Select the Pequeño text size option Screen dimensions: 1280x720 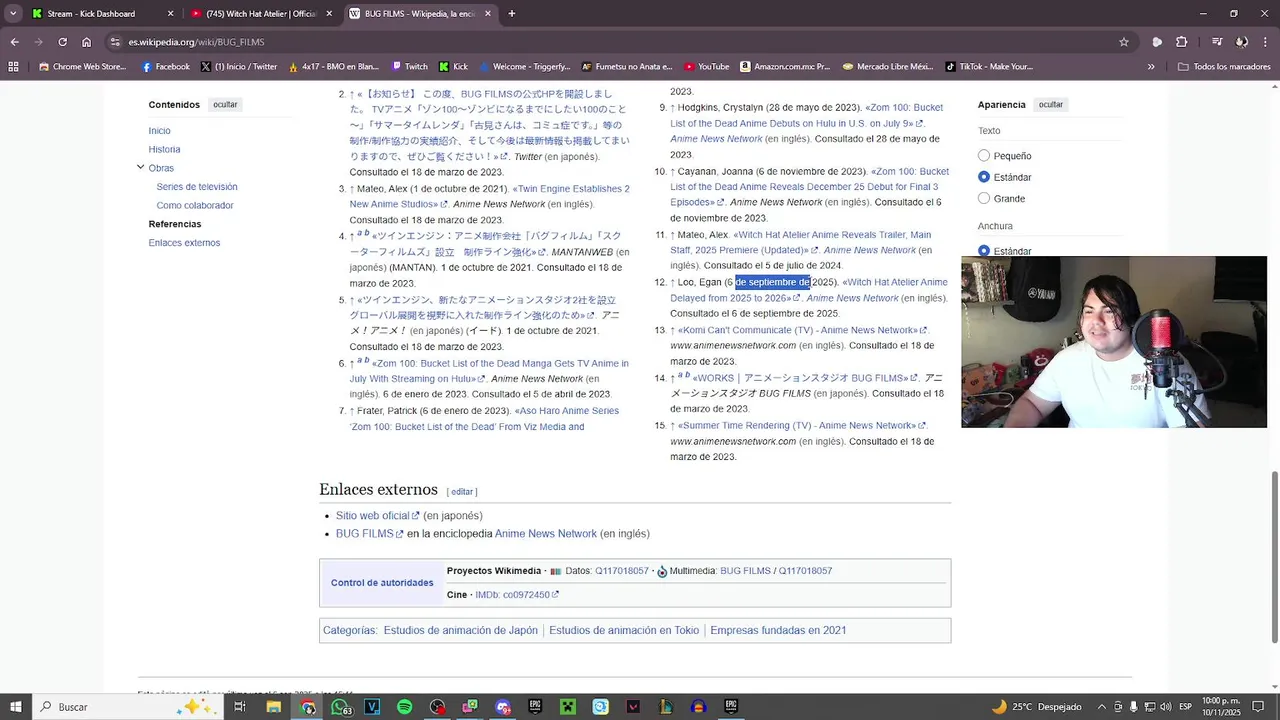984,156
